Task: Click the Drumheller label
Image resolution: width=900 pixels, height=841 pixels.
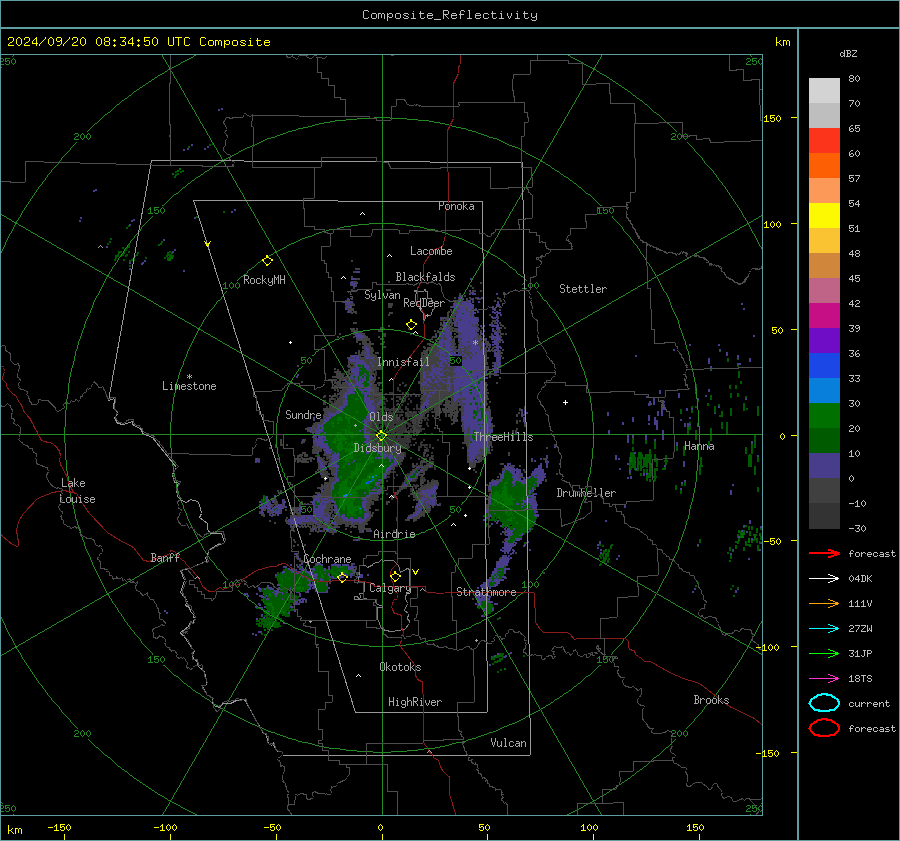Action: pos(586,493)
